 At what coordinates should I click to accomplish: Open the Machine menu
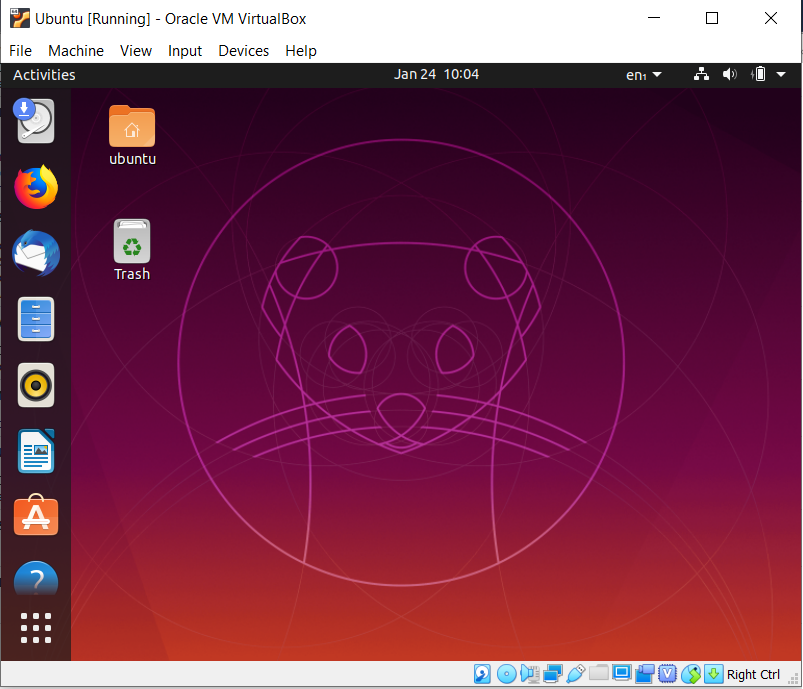(76, 51)
